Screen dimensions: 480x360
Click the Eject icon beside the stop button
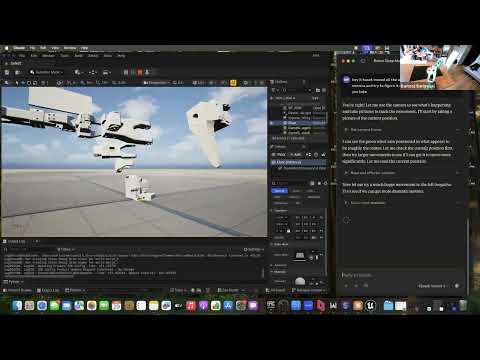tap(147, 72)
